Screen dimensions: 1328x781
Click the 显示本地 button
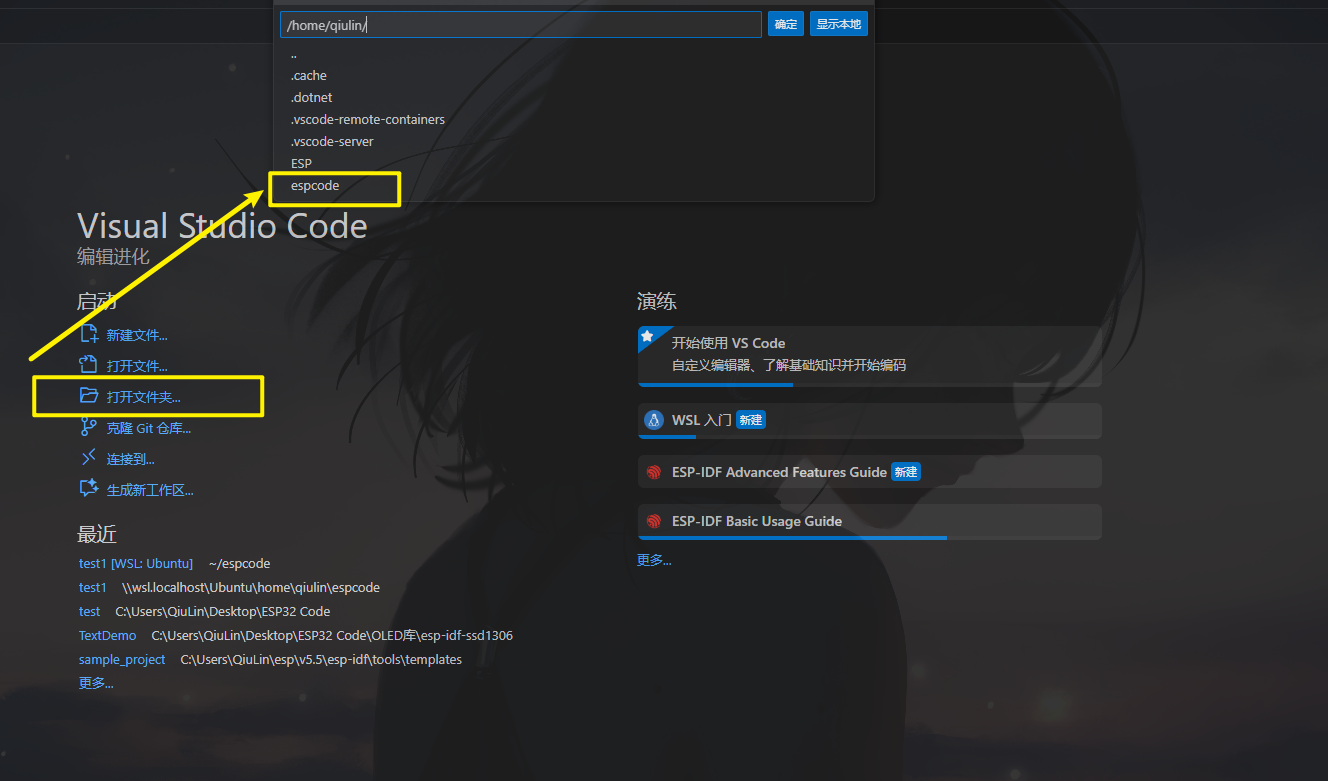click(838, 24)
